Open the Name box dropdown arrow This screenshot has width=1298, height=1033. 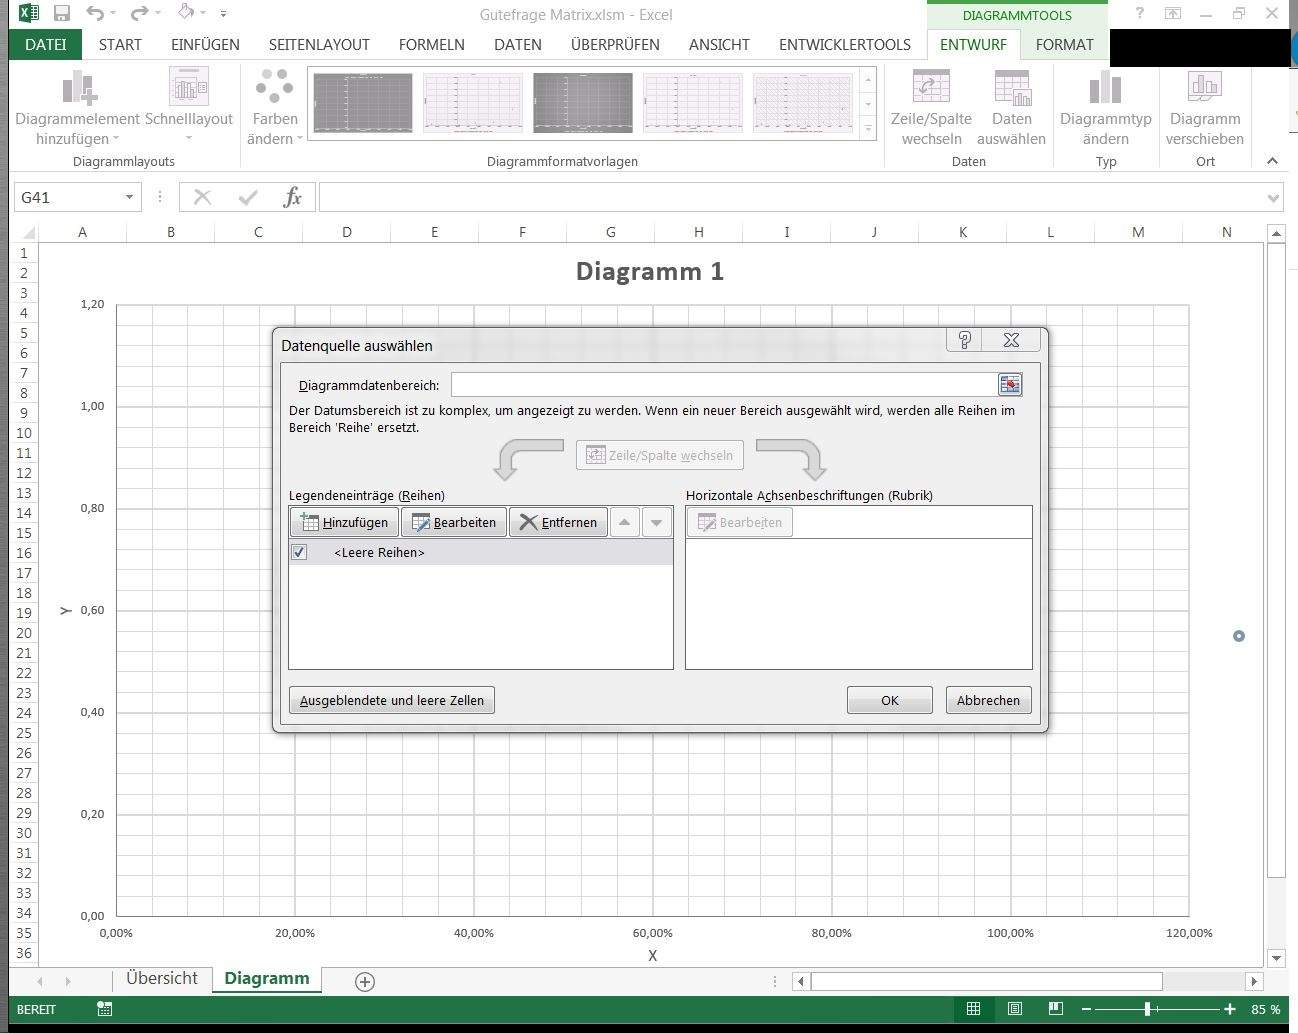tap(128, 197)
